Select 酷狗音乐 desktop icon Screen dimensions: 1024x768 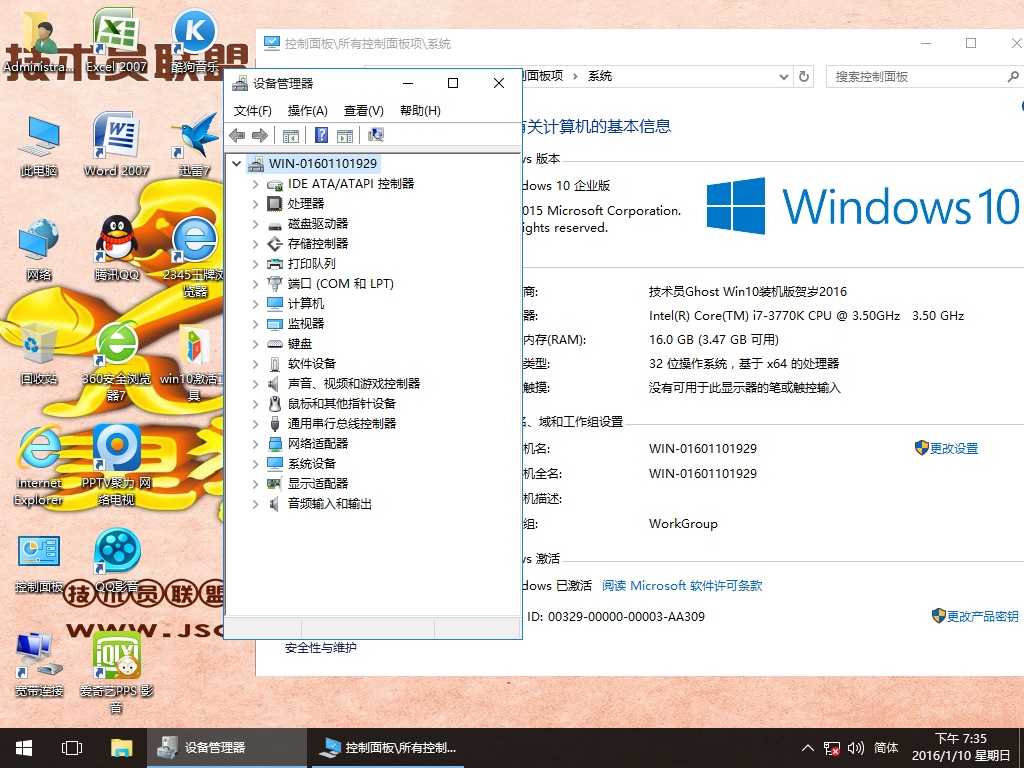tap(195, 40)
